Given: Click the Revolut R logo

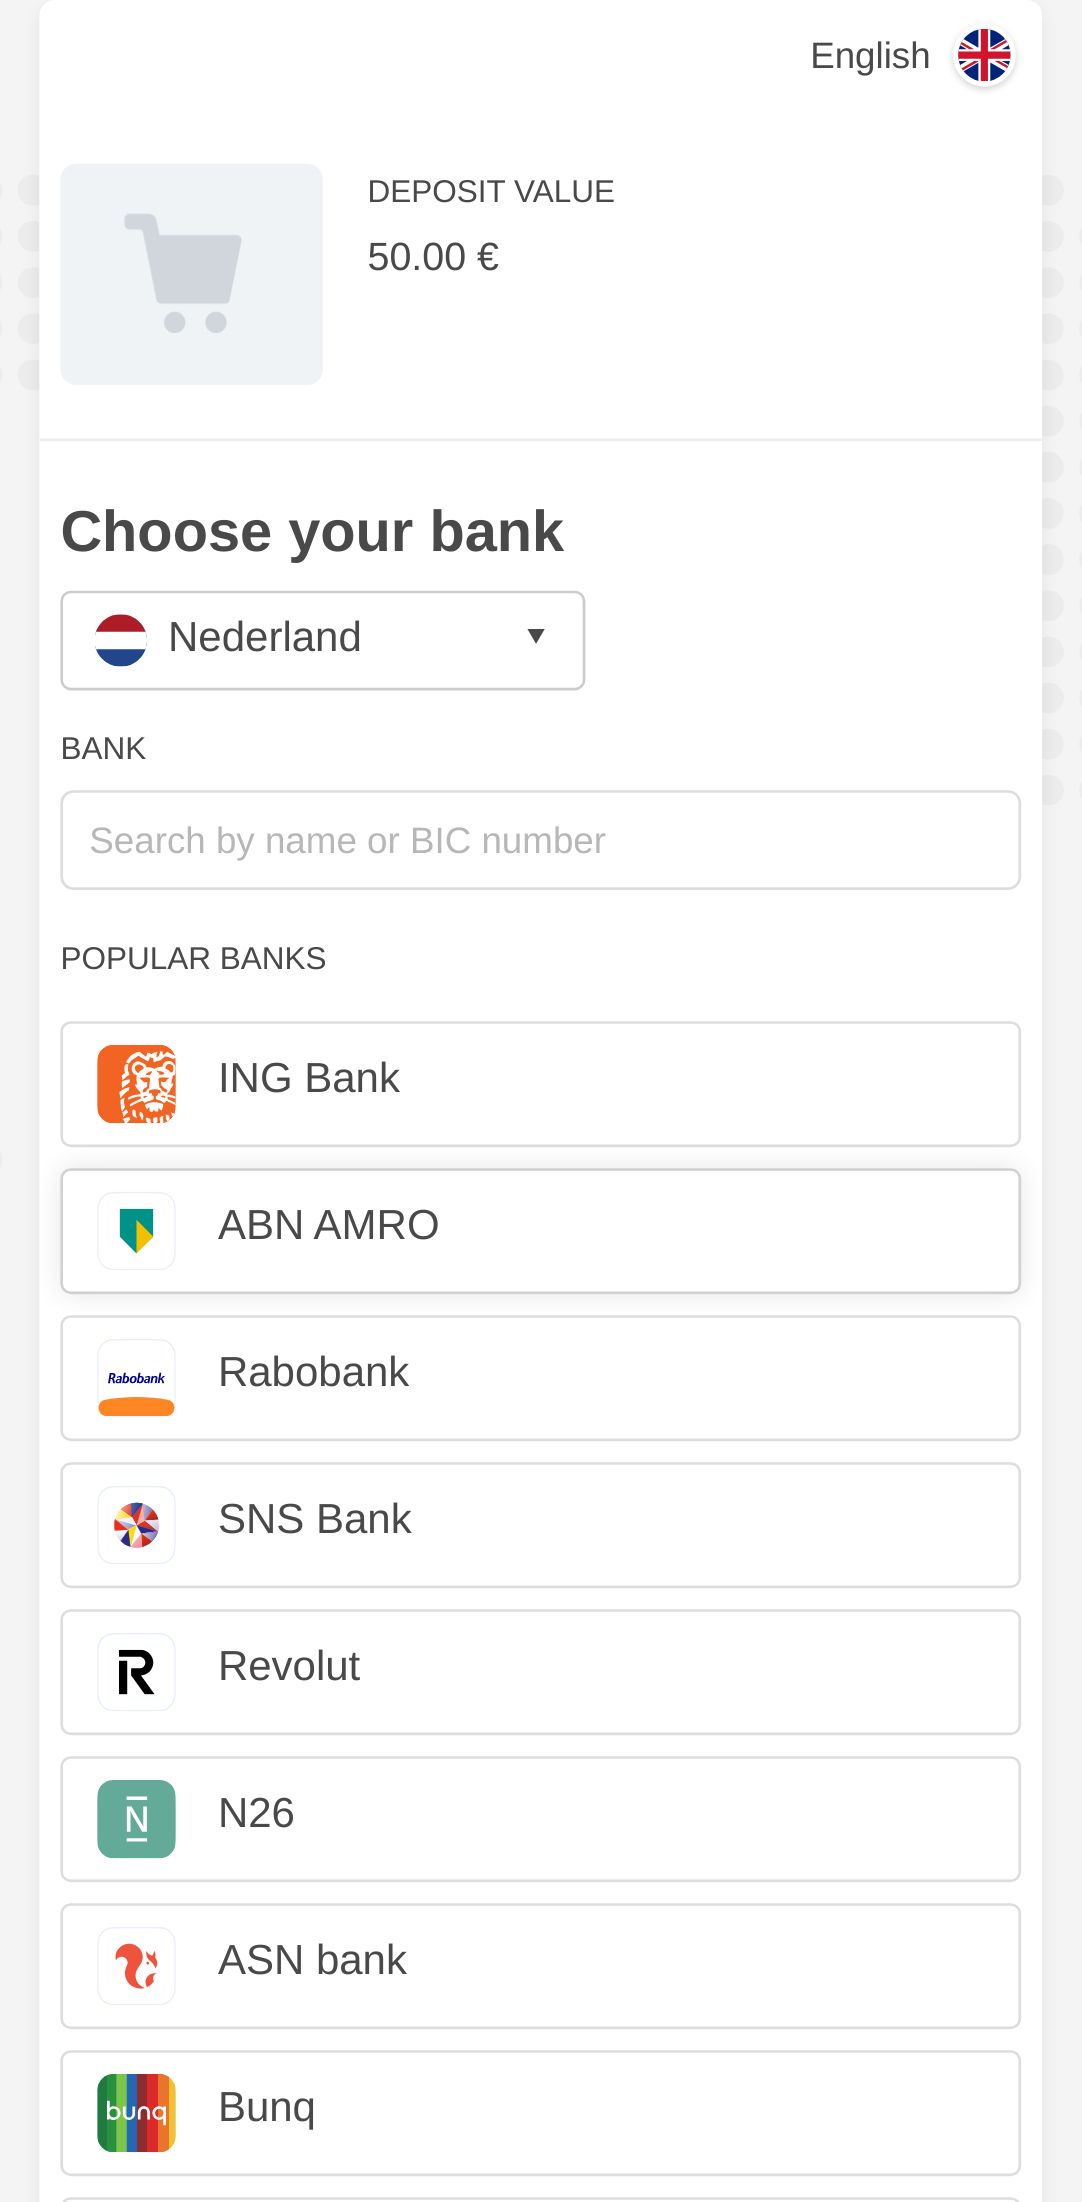Looking at the screenshot, I should coord(136,1672).
